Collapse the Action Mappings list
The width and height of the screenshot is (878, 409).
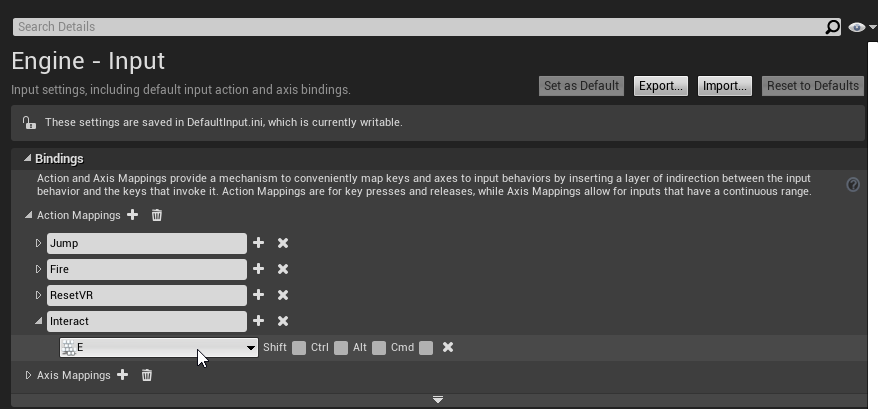click(x=29, y=215)
